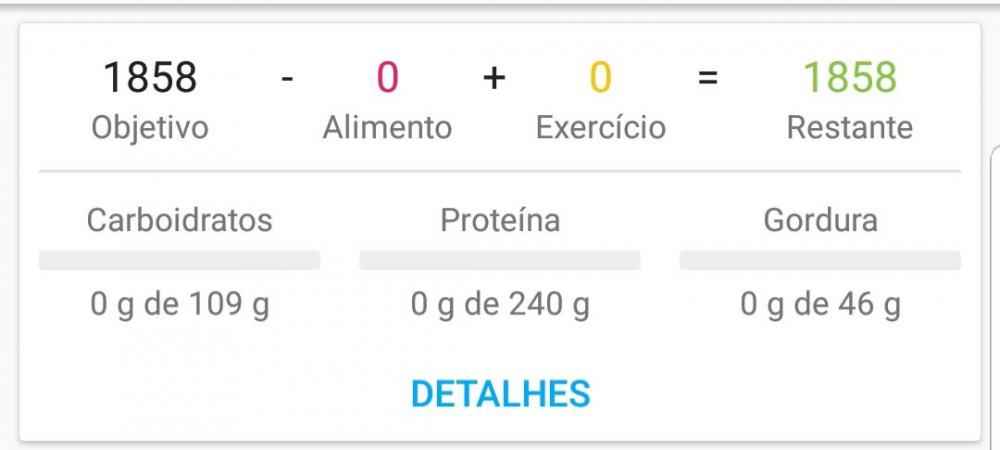Tap the pink Alimento zero value
Screen dimensions: 1000x450
(387, 78)
